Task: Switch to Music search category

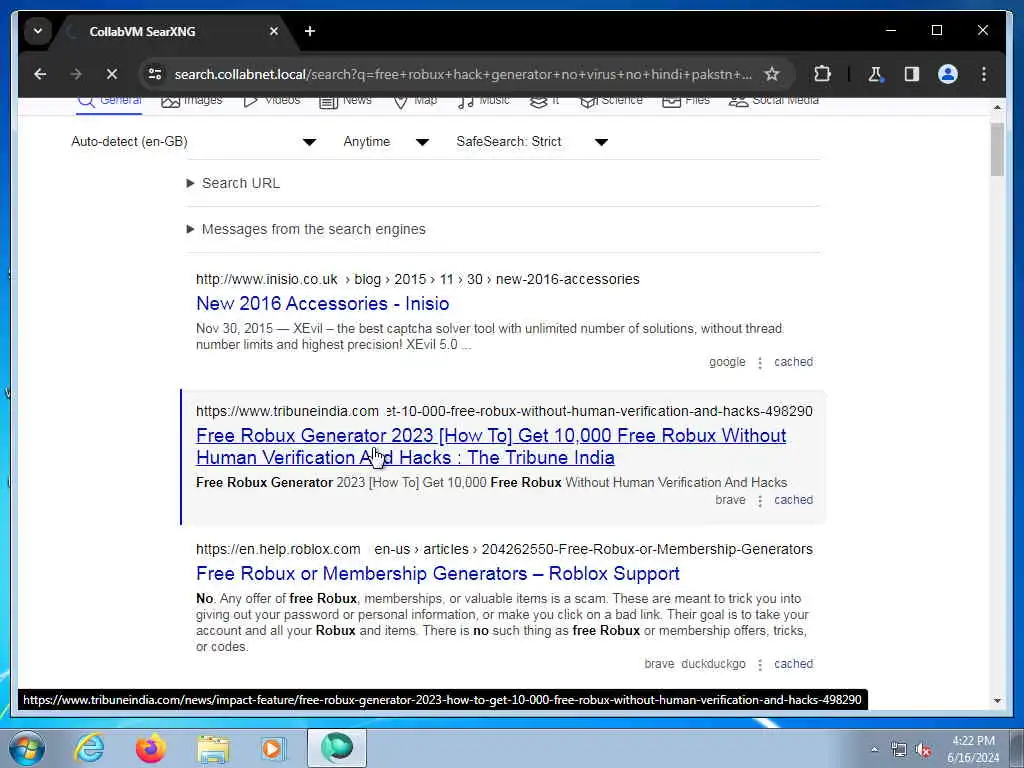Action: [484, 101]
